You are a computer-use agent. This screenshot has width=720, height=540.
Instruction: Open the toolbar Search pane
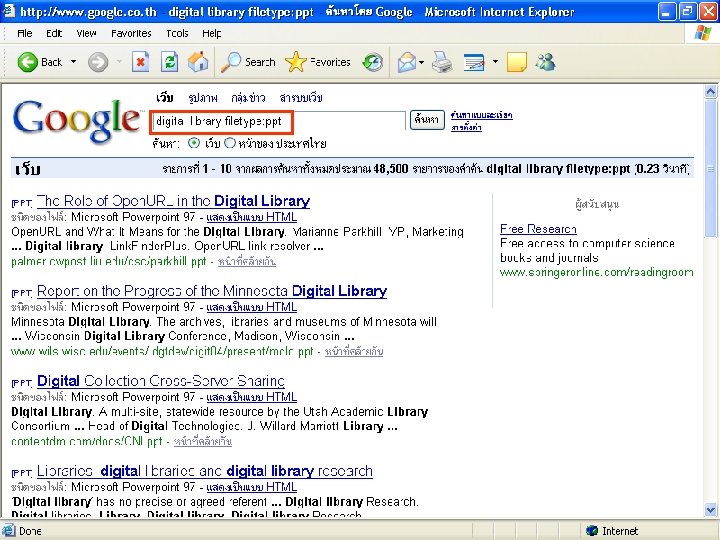tap(248, 62)
